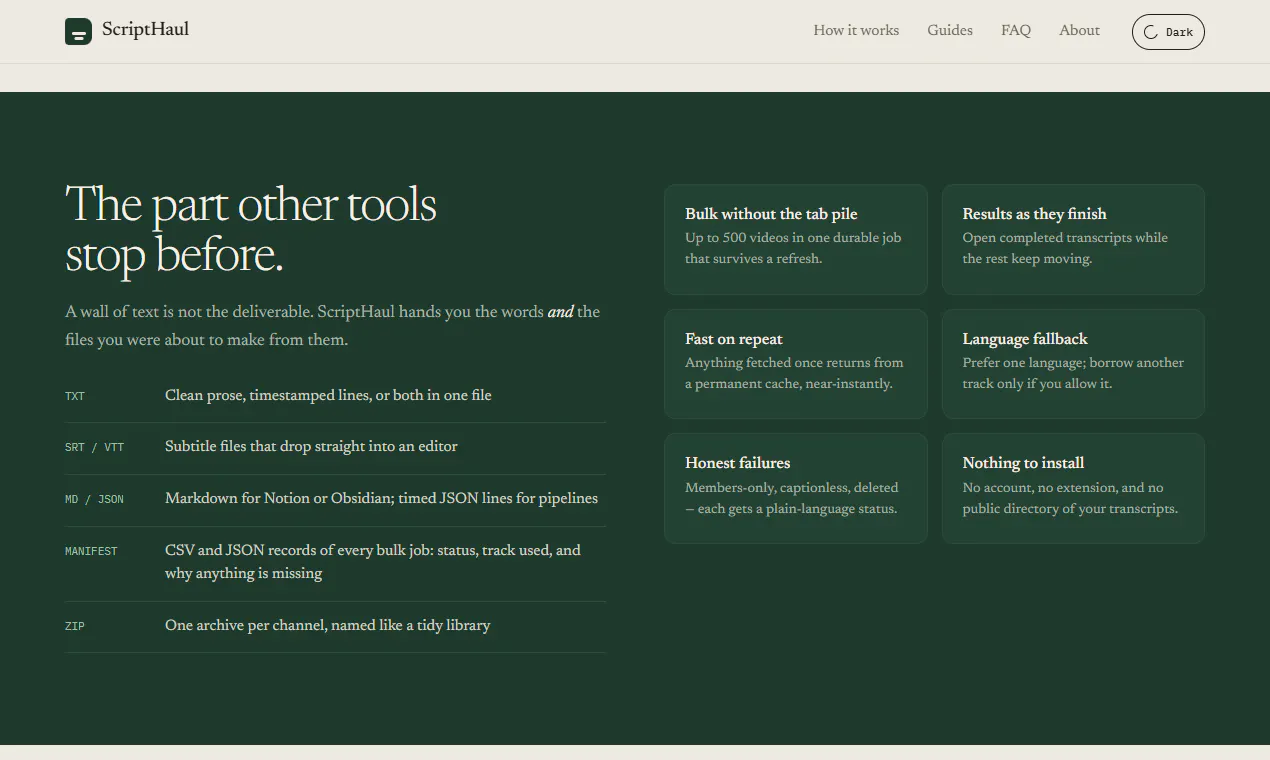
Task: Click the 'Nothing to install' card heading
Action: (1023, 463)
